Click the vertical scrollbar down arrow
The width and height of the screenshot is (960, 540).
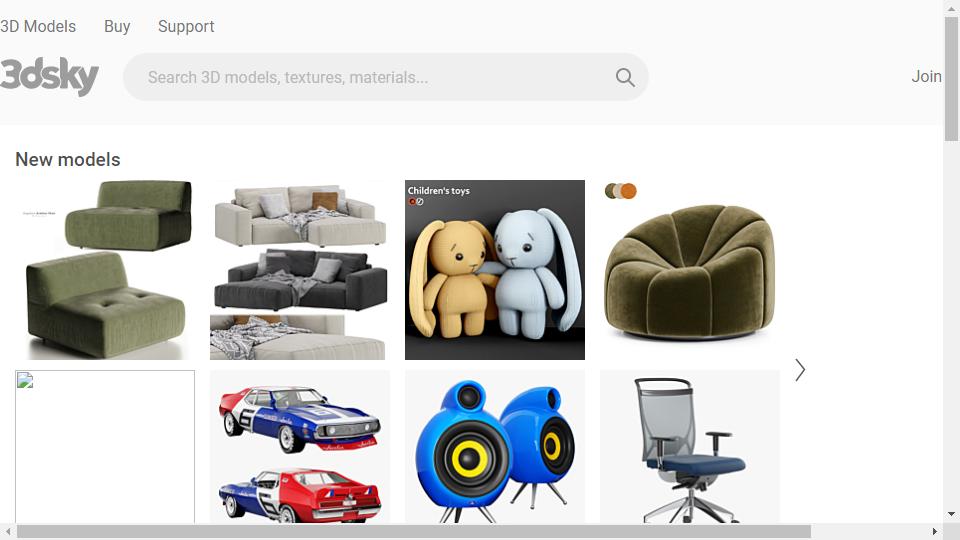[951, 514]
